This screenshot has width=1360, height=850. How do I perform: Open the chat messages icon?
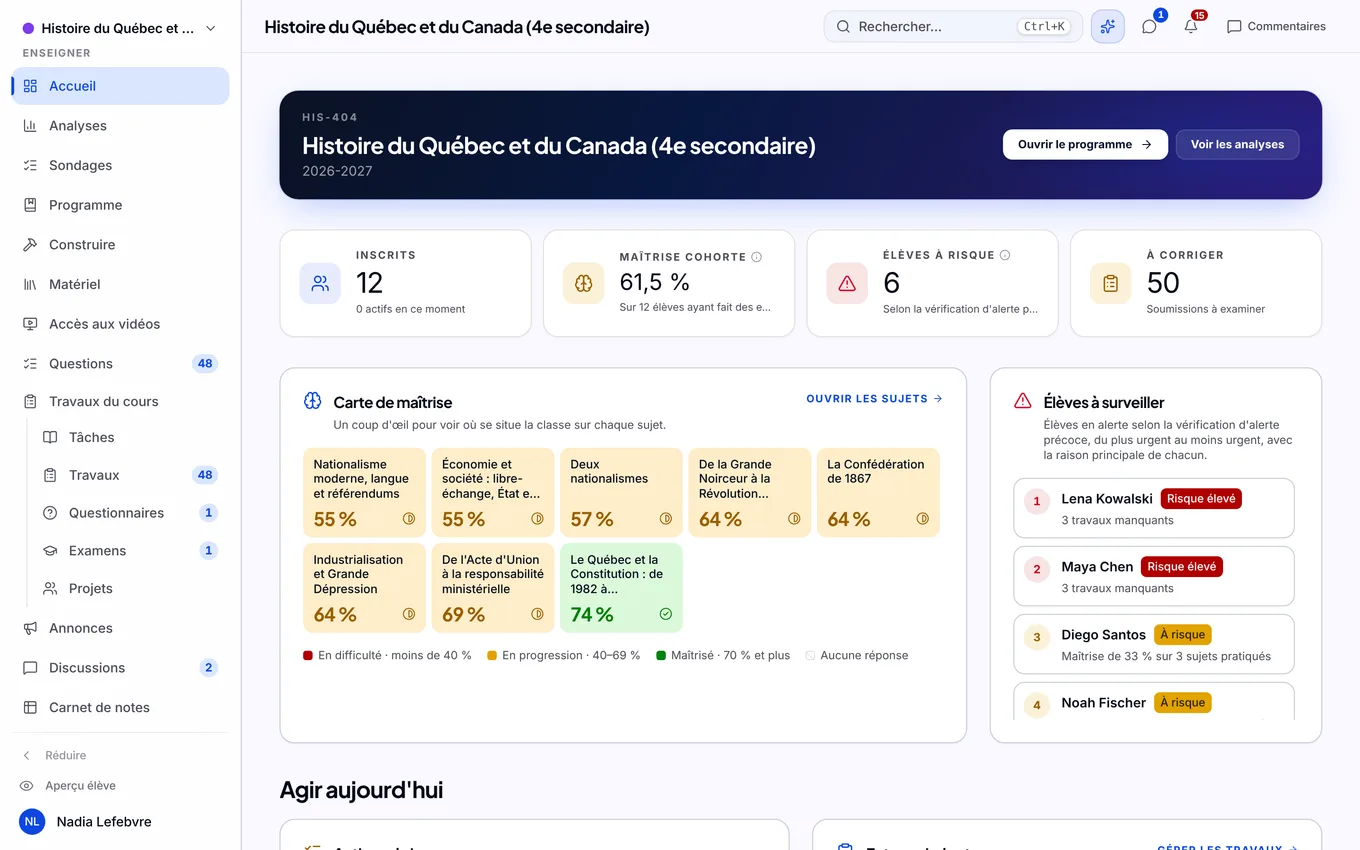(1149, 27)
